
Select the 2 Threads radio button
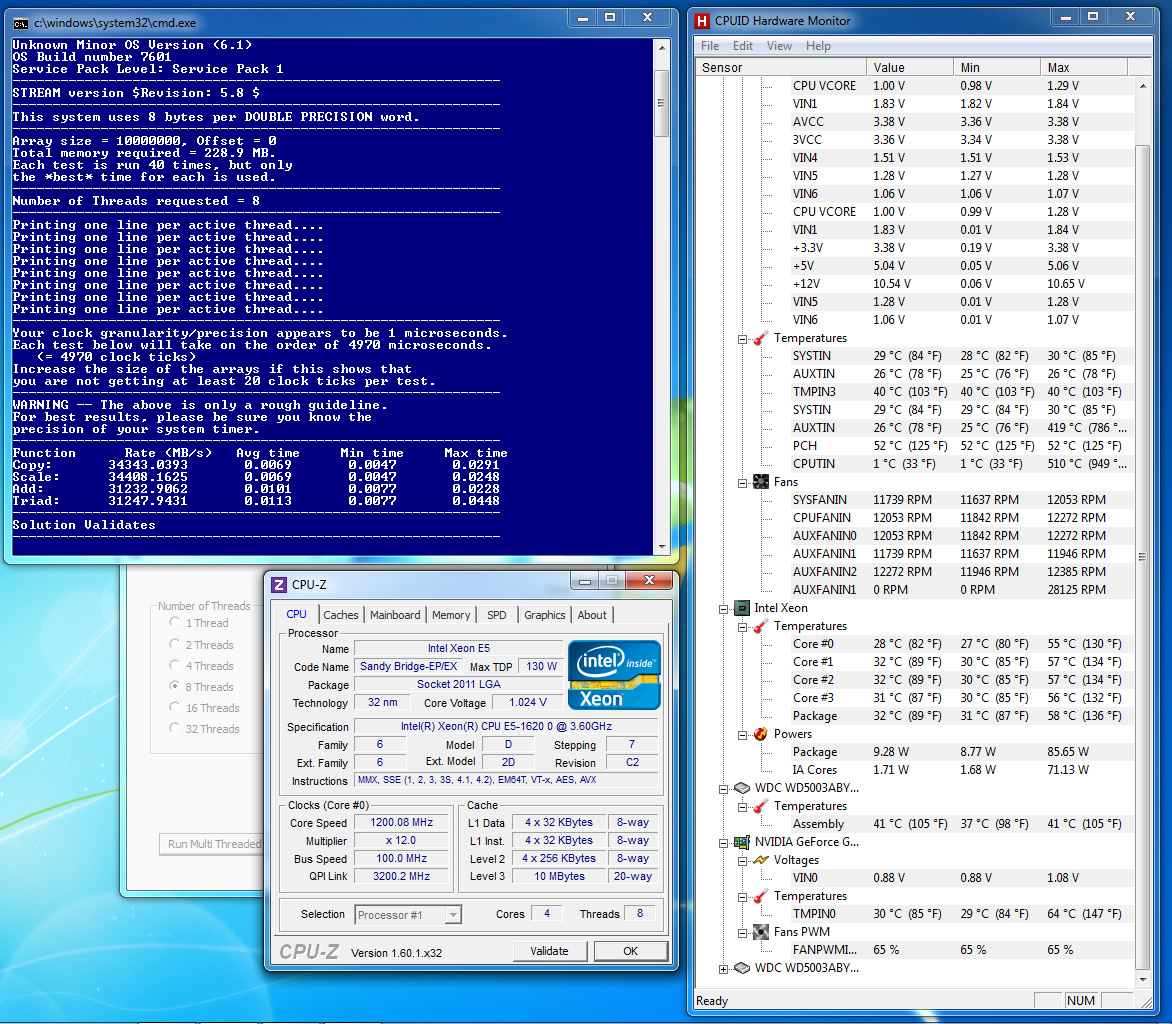coord(174,644)
